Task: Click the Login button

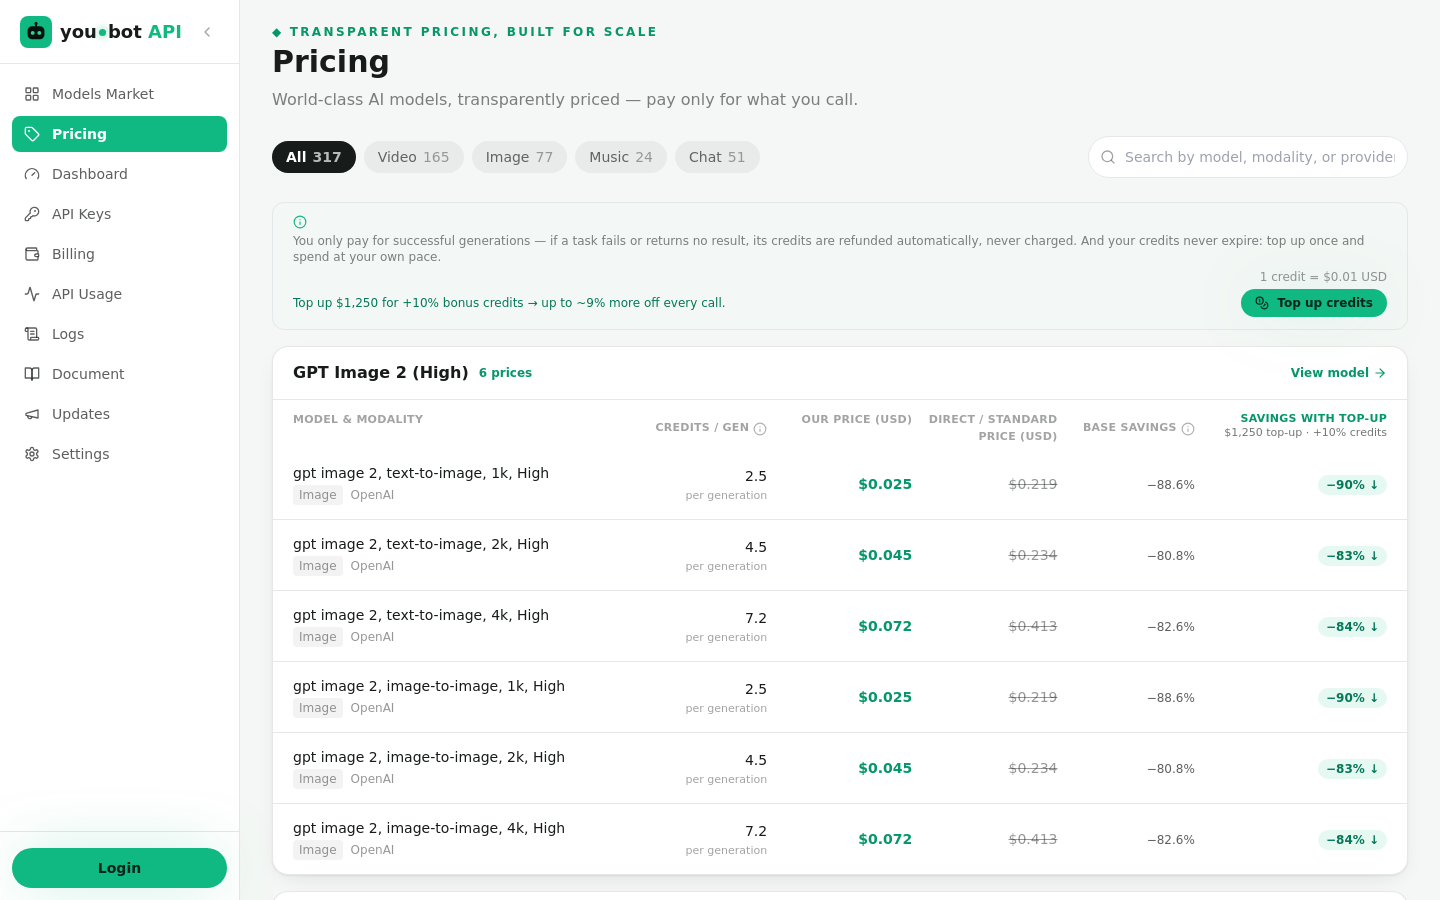Action: (x=119, y=868)
